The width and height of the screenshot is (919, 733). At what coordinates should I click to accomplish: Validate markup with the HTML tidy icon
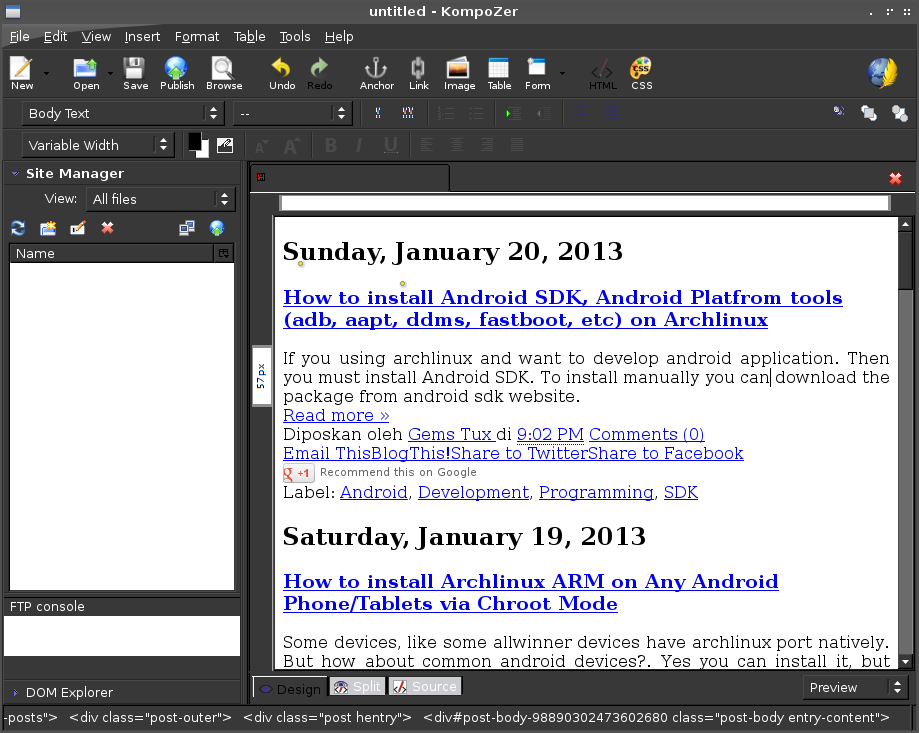coord(602,72)
